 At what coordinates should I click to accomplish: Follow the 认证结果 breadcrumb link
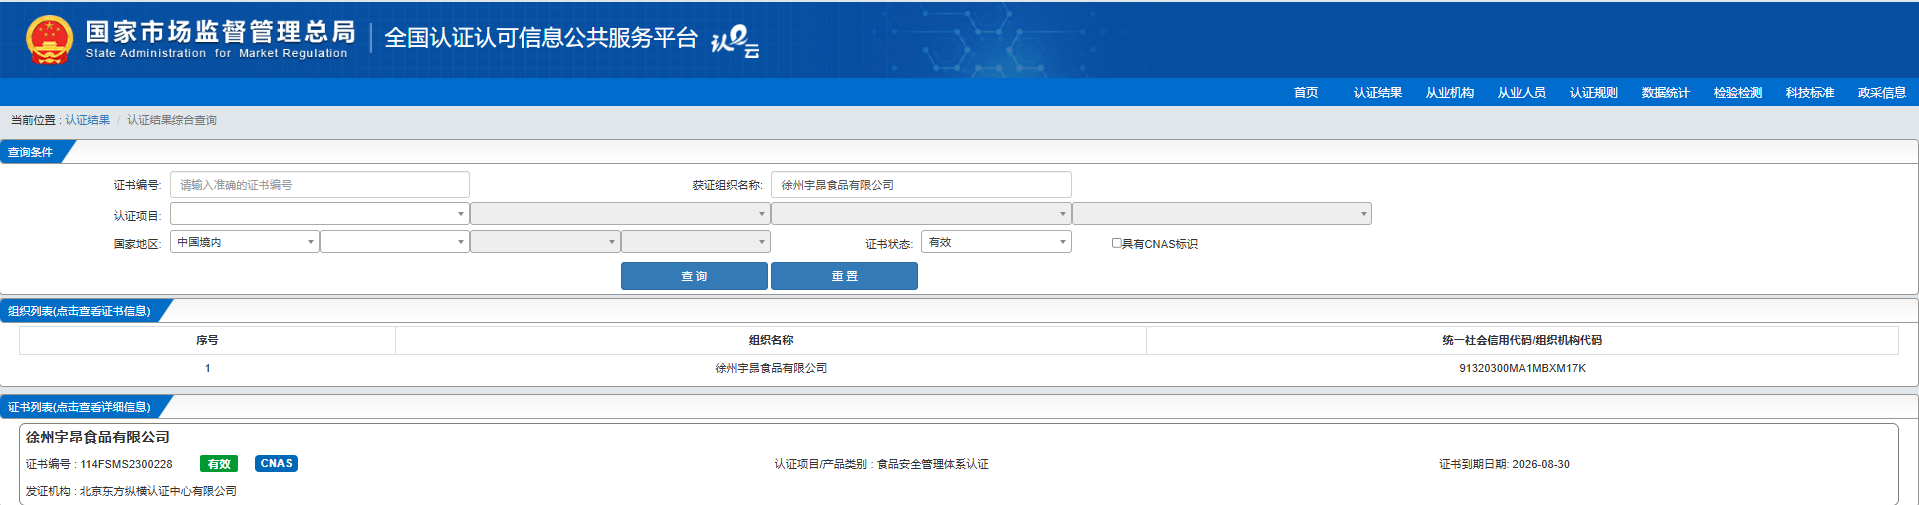tap(88, 120)
